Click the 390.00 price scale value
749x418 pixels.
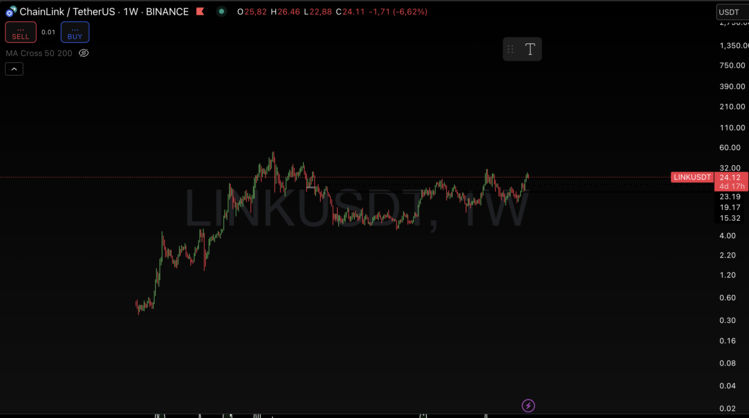click(x=732, y=86)
